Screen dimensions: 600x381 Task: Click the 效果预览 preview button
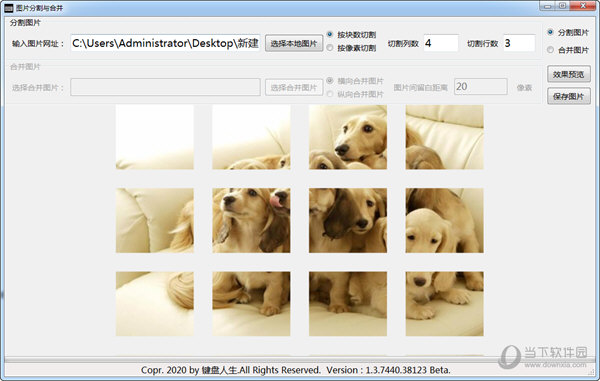[569, 74]
